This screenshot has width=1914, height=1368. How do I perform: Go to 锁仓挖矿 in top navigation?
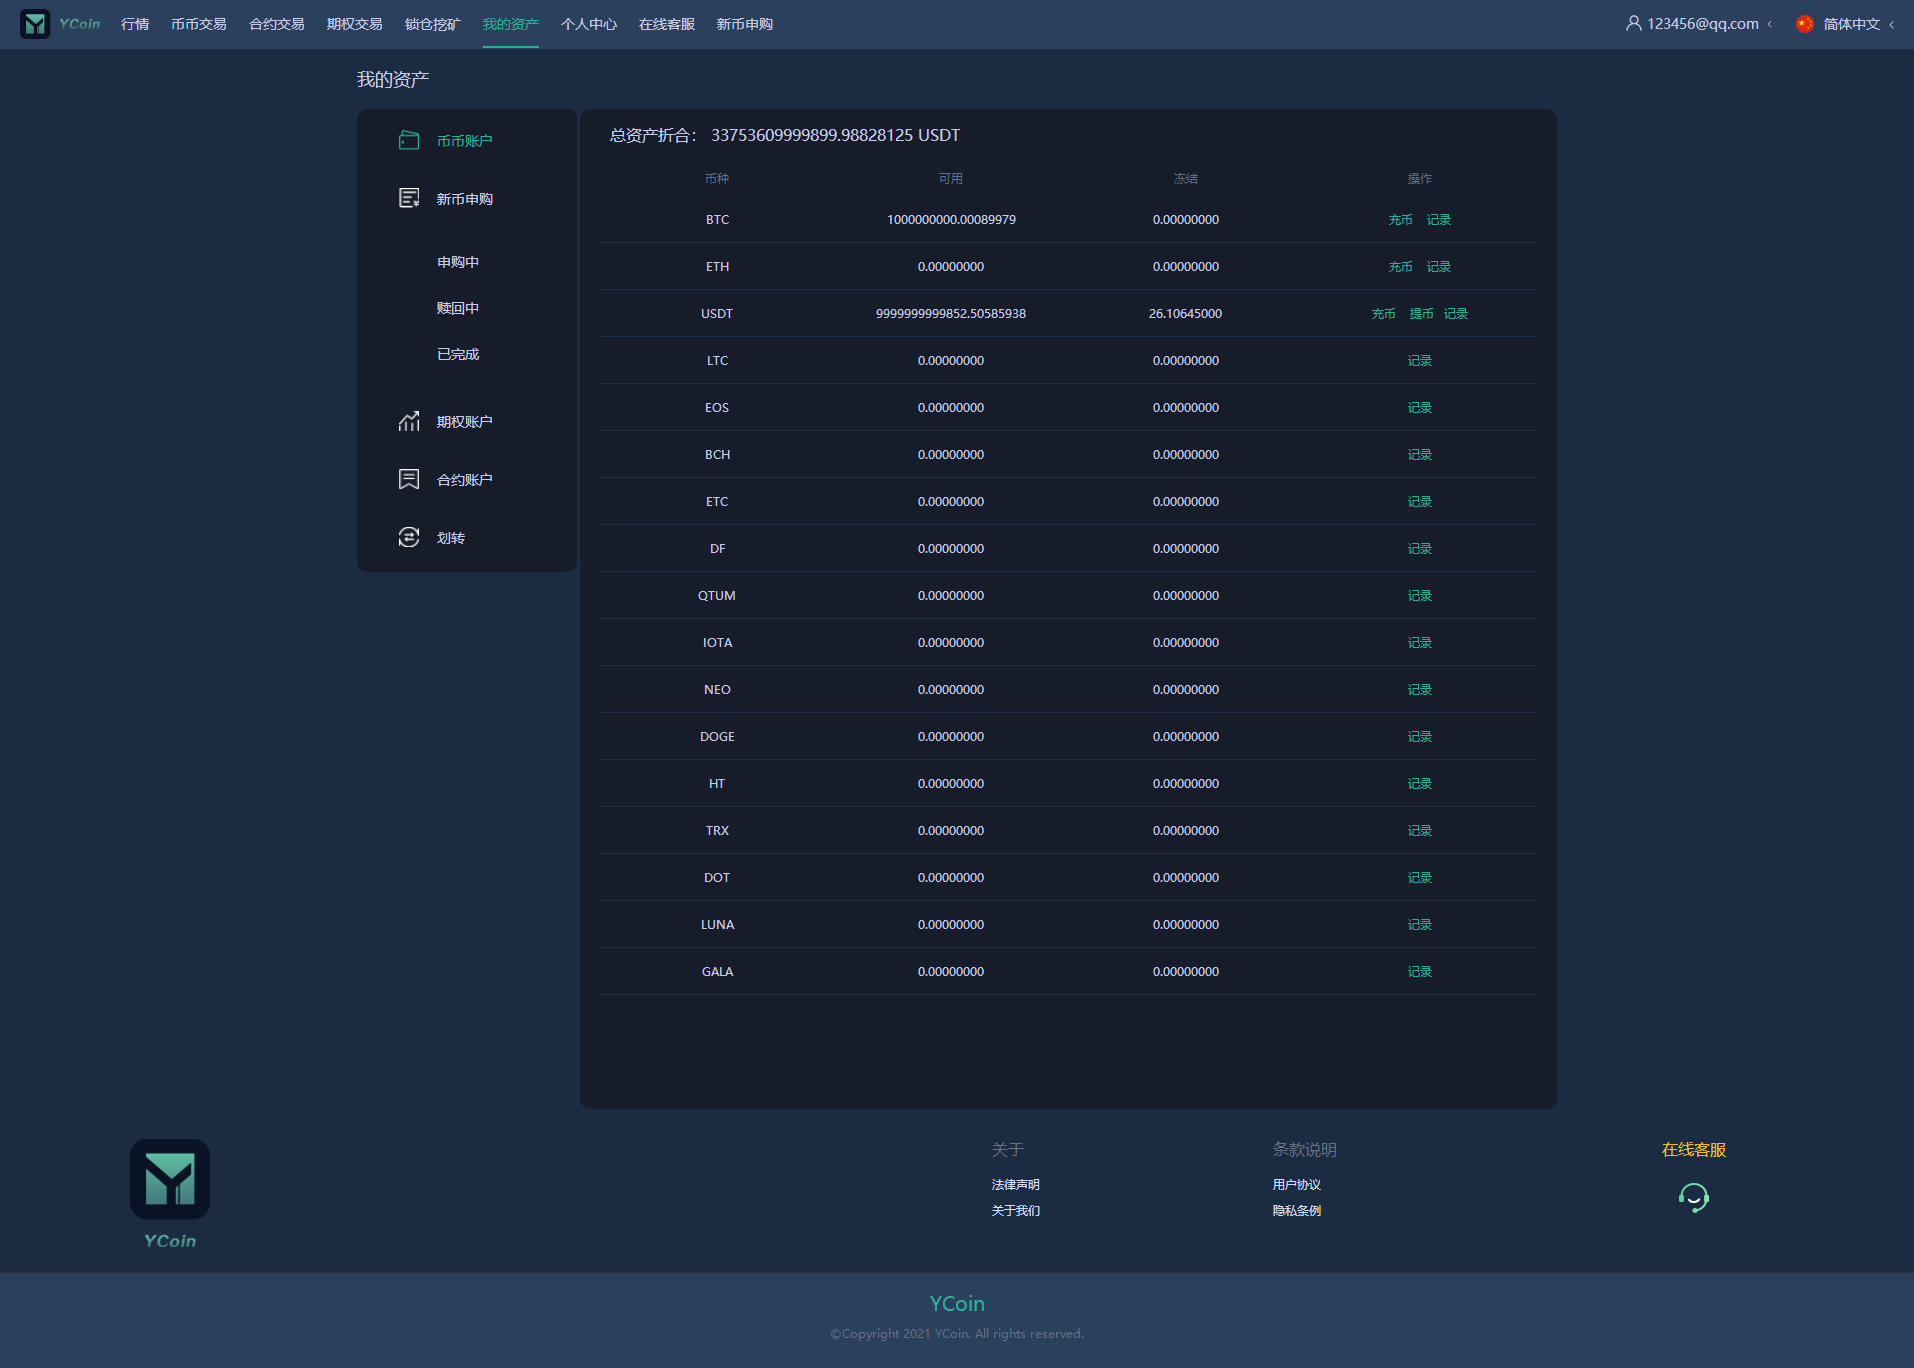pos(432,24)
